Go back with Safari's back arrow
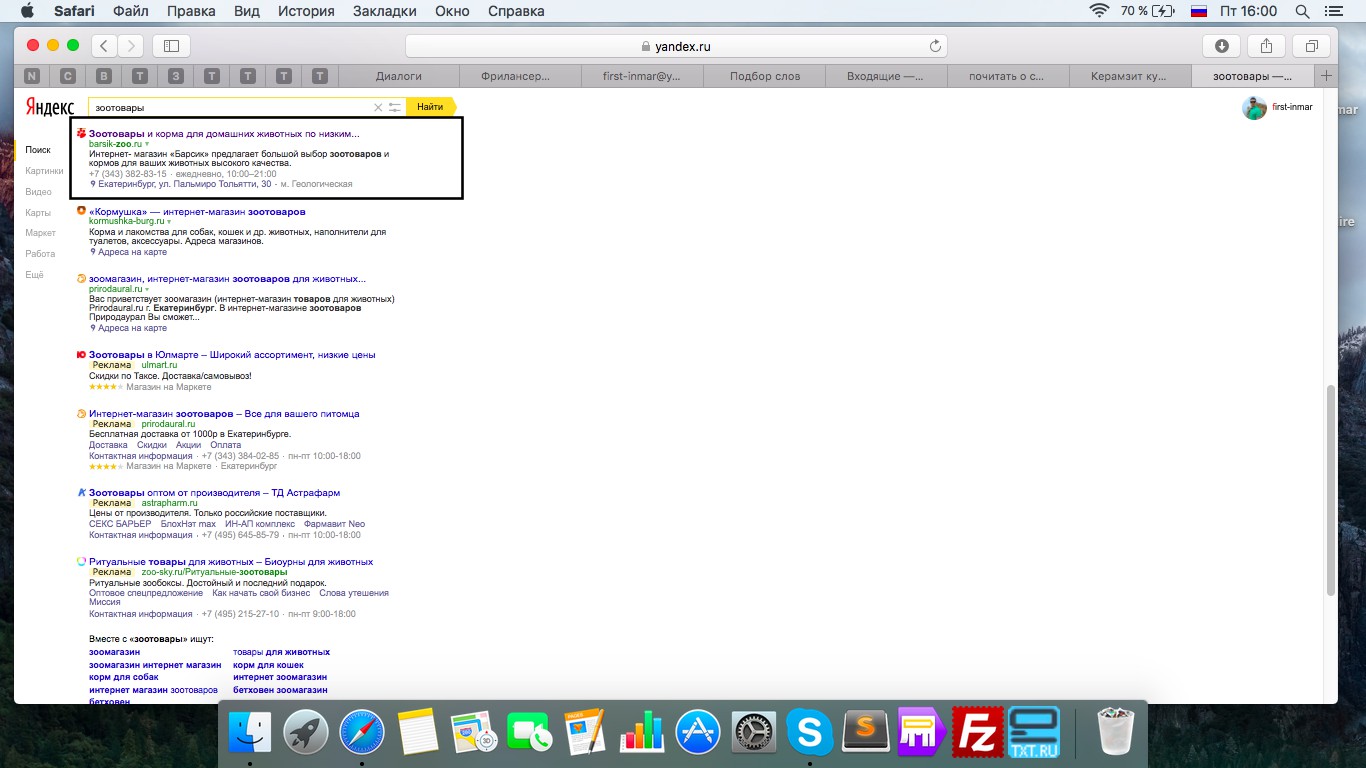Viewport: 1366px width, 768px height. [105, 46]
